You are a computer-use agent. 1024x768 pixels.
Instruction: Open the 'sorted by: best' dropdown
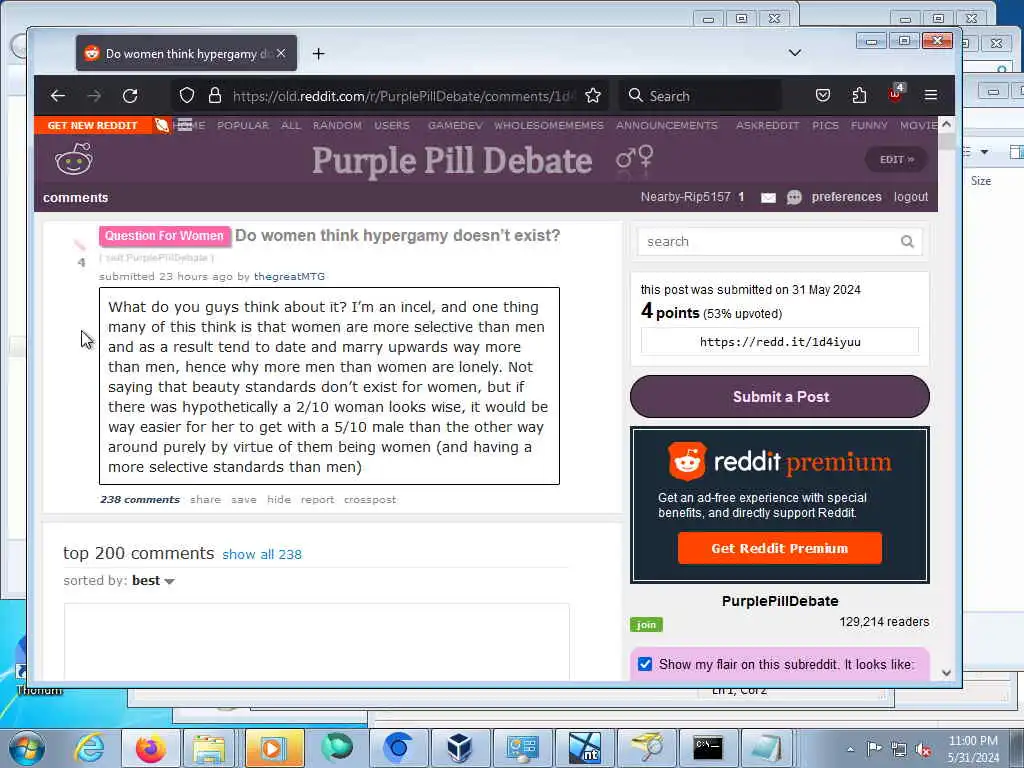point(153,581)
